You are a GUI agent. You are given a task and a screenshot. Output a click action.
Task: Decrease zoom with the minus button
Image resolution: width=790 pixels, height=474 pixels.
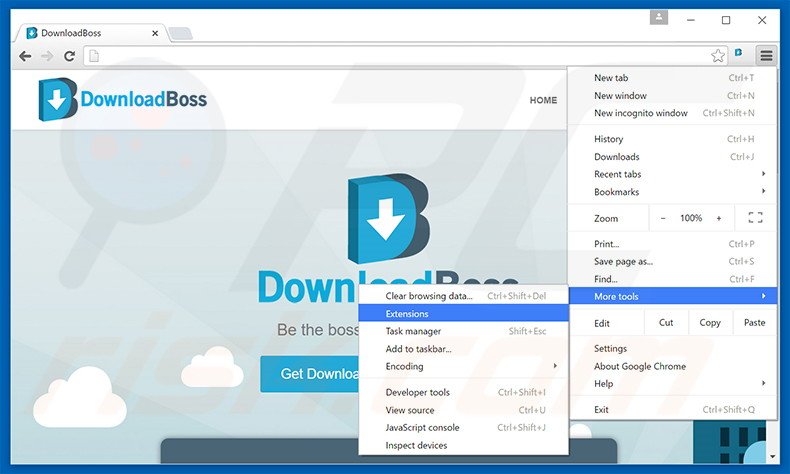click(x=663, y=218)
